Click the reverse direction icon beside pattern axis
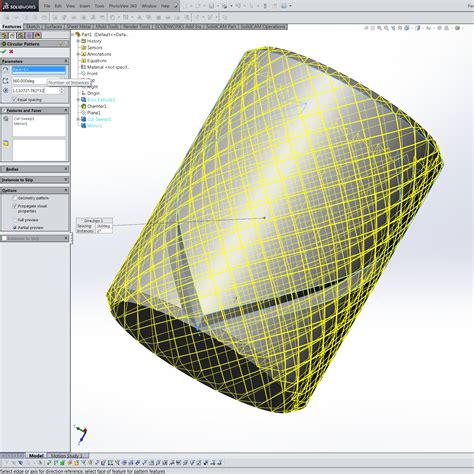 pos(5,70)
